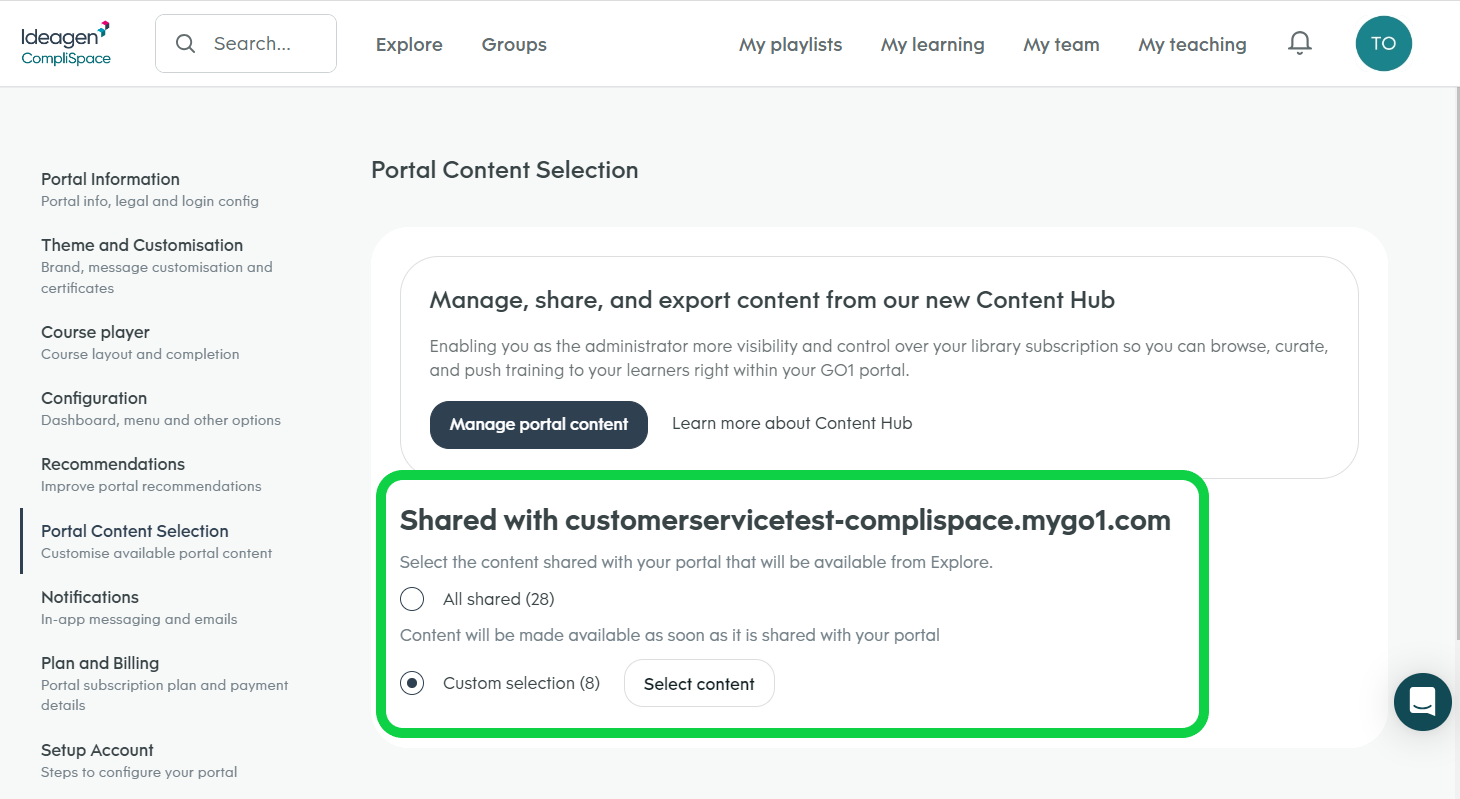
Task: Click inside the Search input field
Action: coord(260,43)
